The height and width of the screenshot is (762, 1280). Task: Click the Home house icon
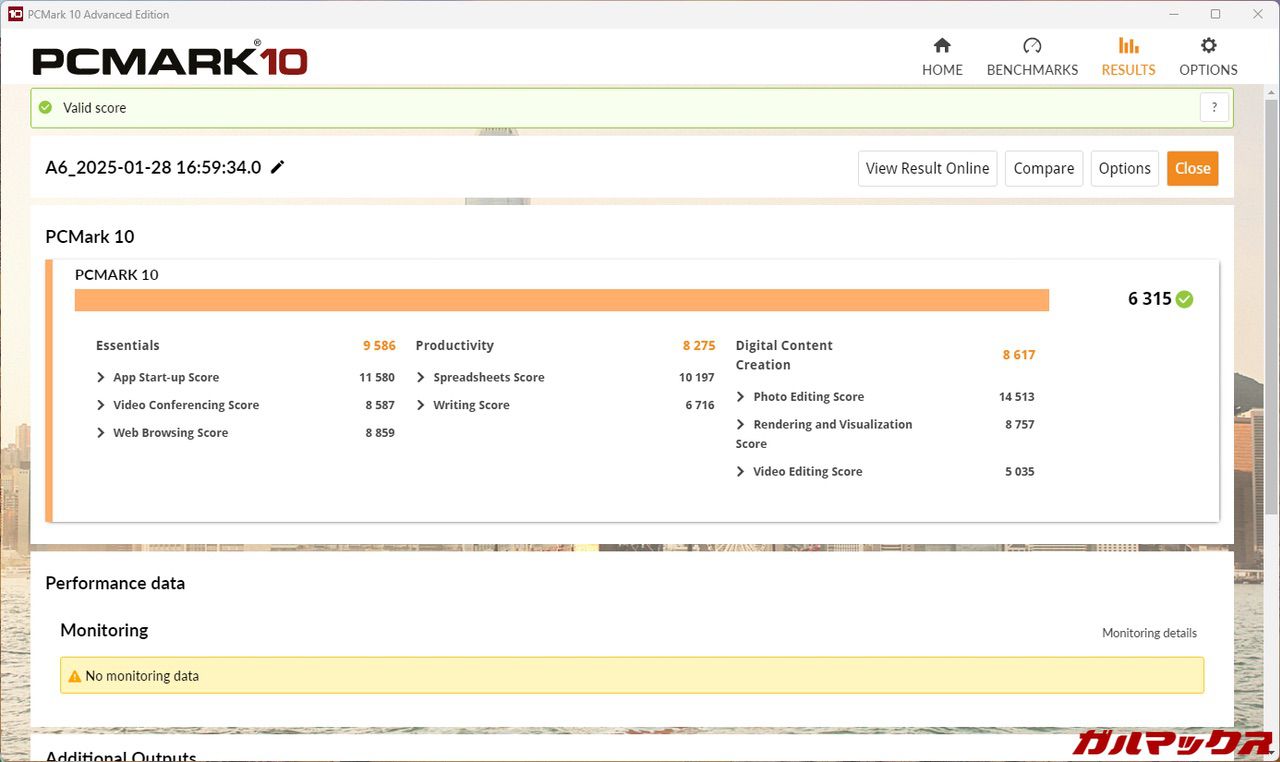942,46
